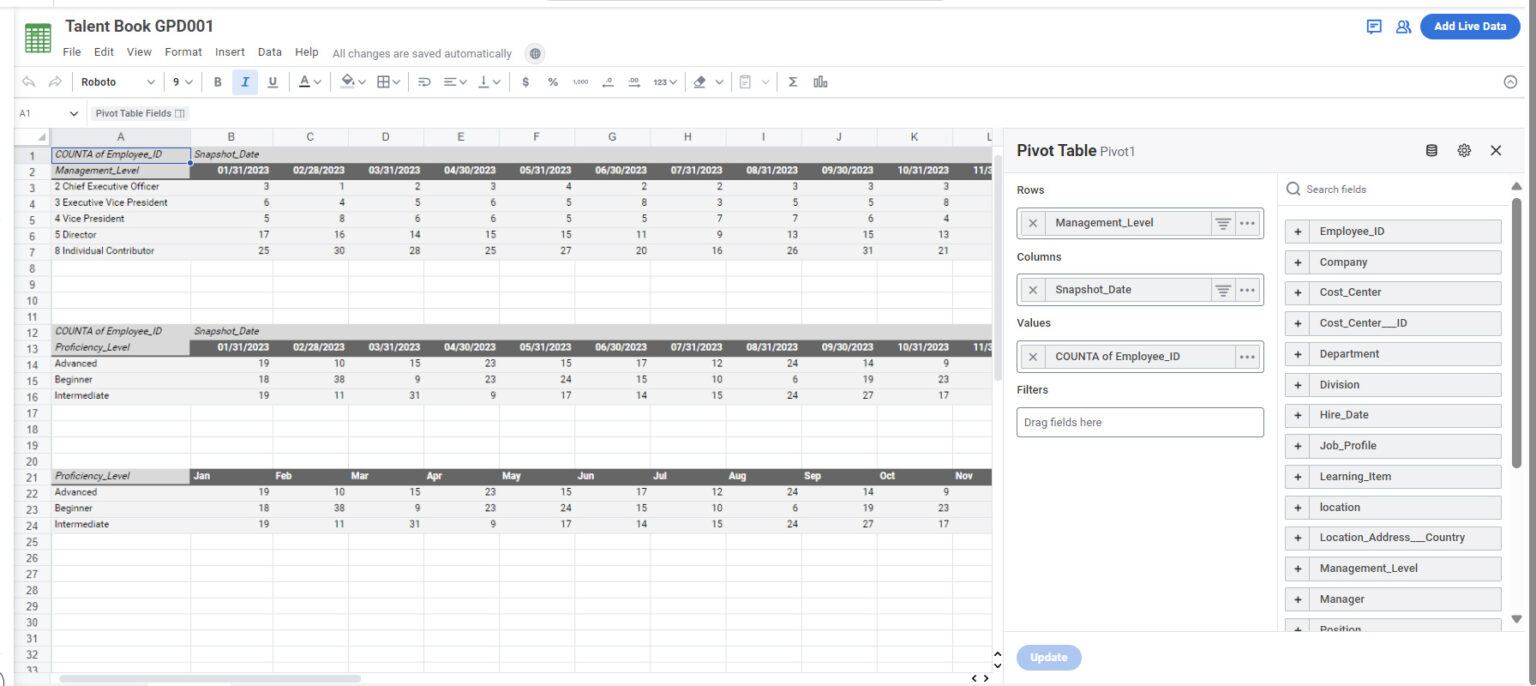The height and width of the screenshot is (686, 1536).
Task: Open the font family dropdown showing Roboto
Action: (x=117, y=81)
